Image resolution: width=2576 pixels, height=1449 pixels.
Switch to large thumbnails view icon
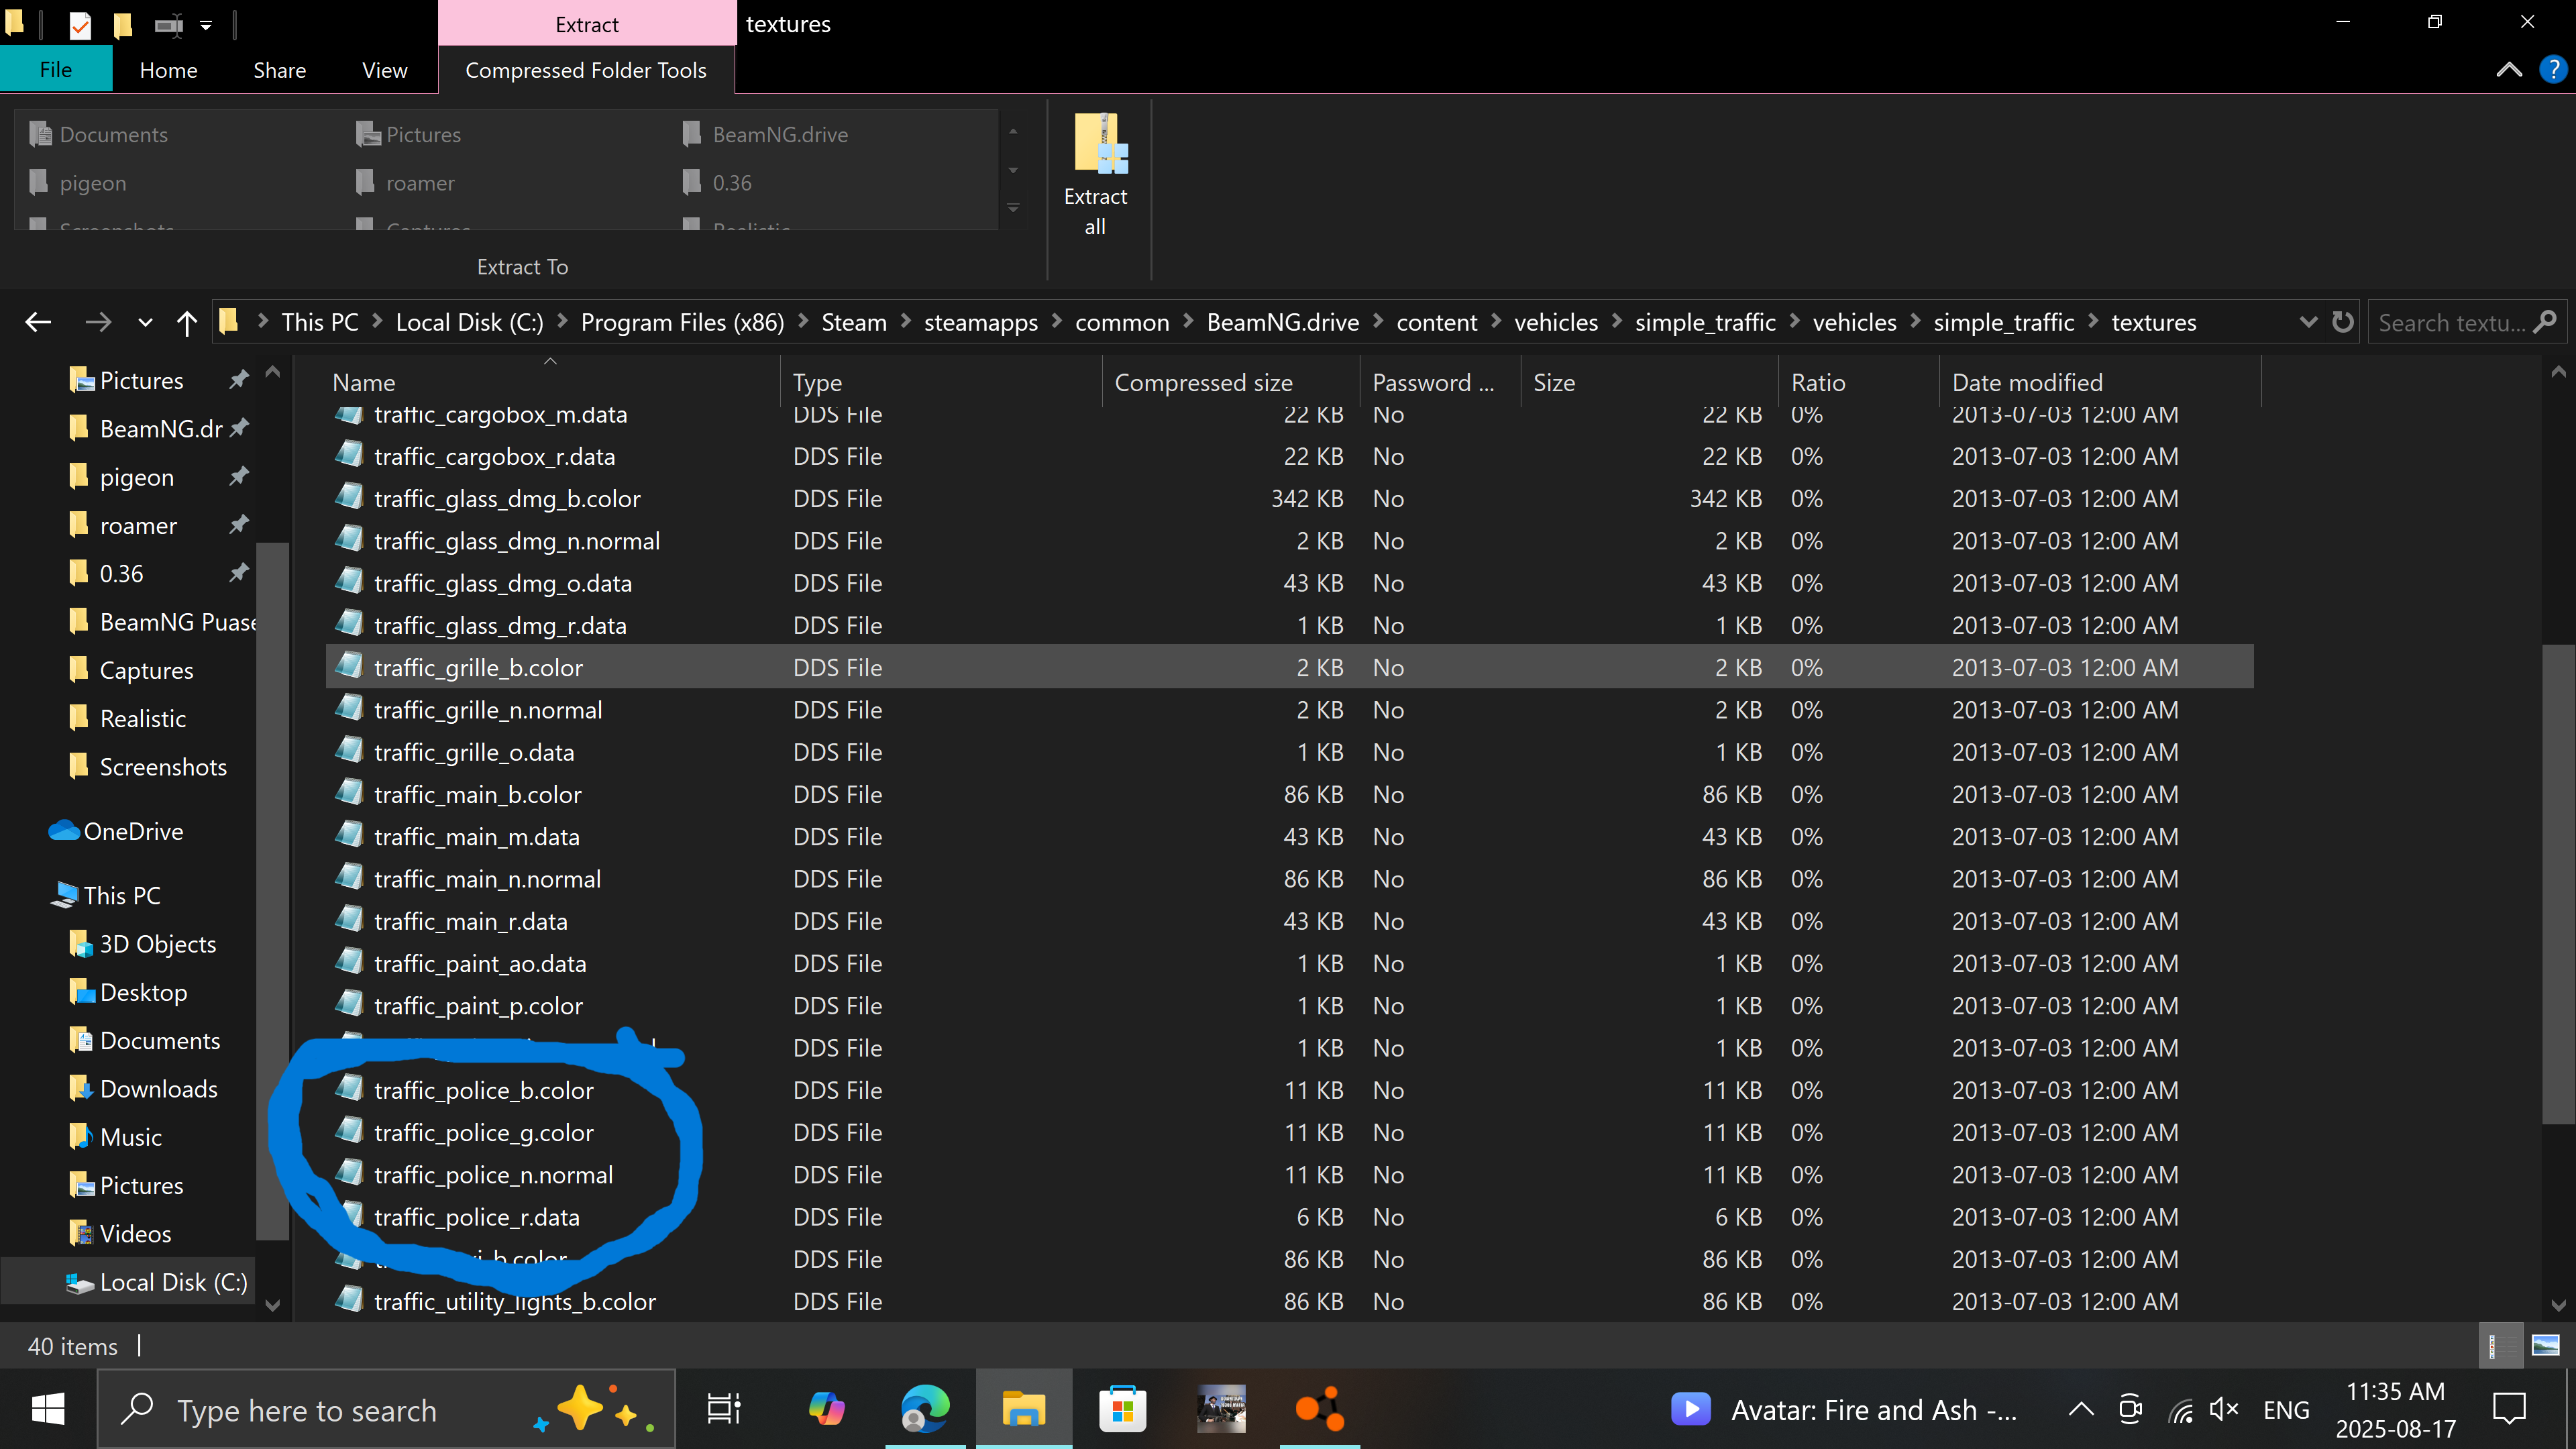(2545, 1346)
